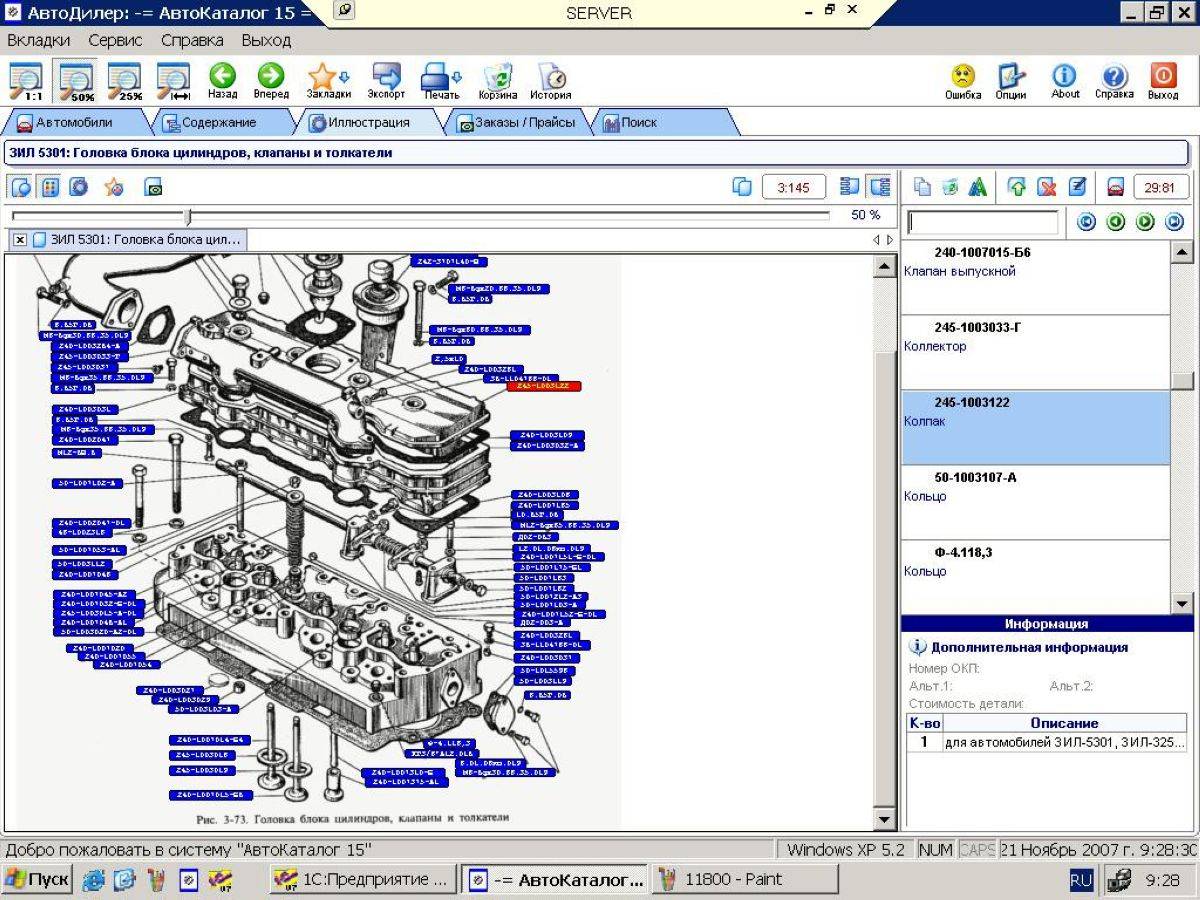Switch to the Заказы / Прайсы tab

[518, 123]
